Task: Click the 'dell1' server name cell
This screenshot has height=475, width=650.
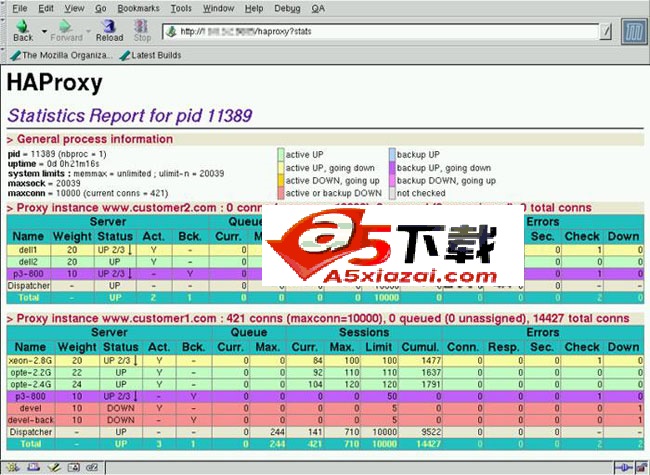Action: (x=28, y=250)
